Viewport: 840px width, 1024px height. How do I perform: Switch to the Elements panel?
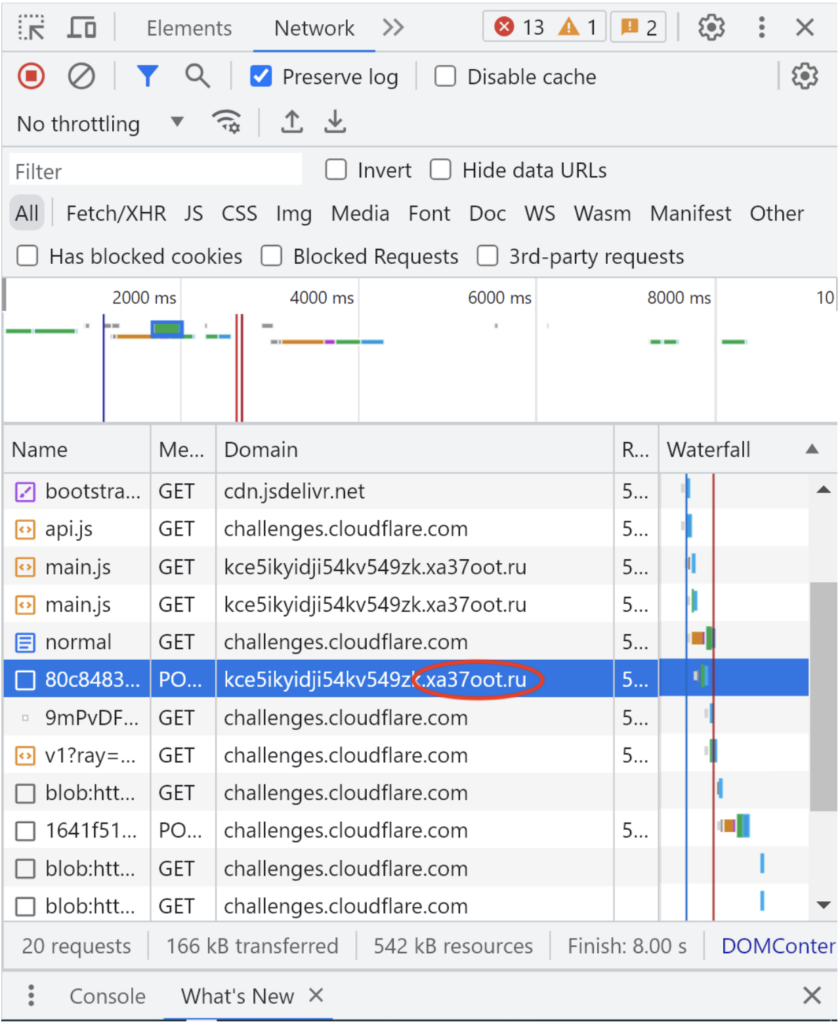[189, 27]
